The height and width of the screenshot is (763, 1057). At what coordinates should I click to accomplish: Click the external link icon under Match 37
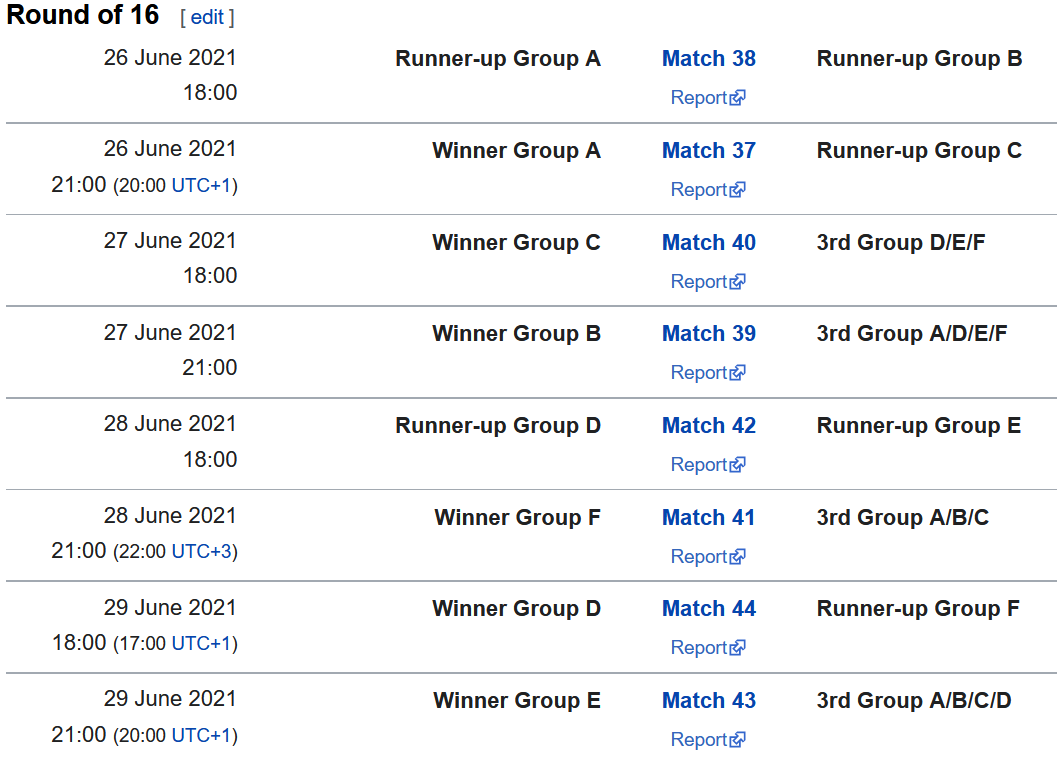tap(738, 190)
